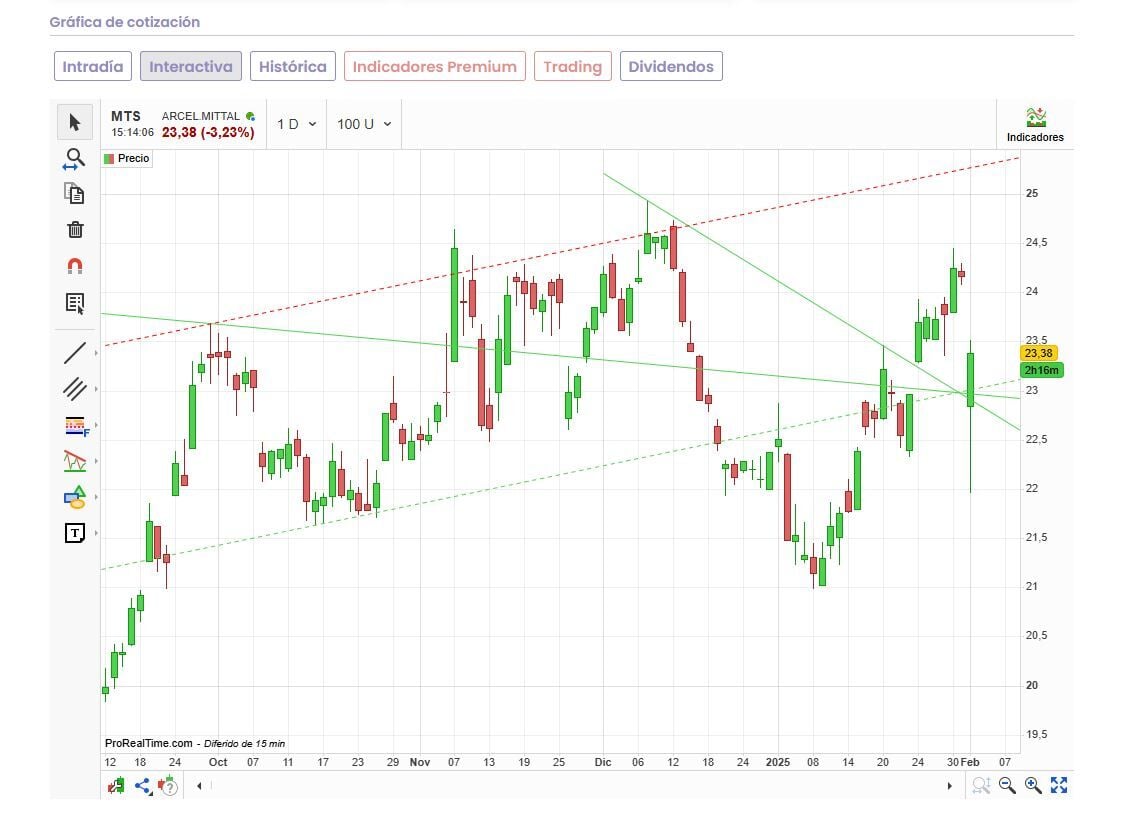Click the MTS ticker symbol

pos(126,116)
